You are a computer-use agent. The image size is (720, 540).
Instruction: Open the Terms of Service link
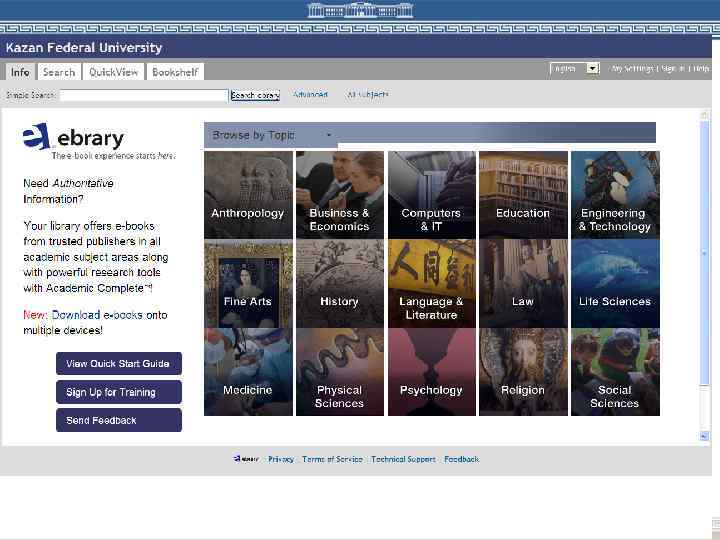click(332, 459)
